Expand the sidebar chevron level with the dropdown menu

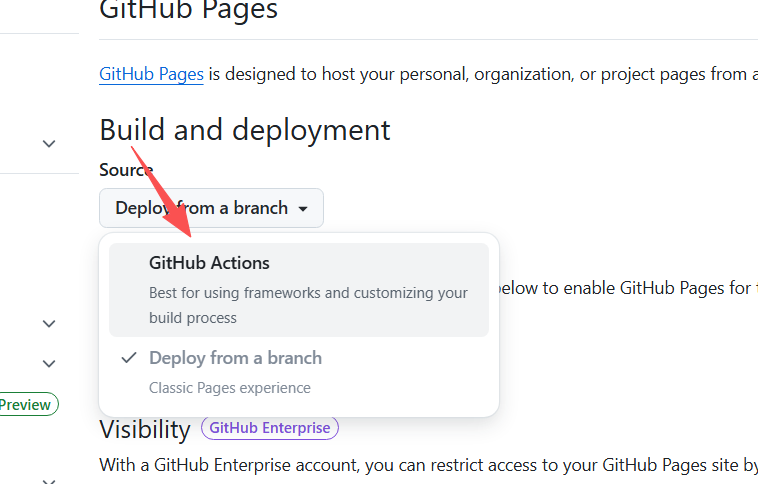[x=48, y=324]
